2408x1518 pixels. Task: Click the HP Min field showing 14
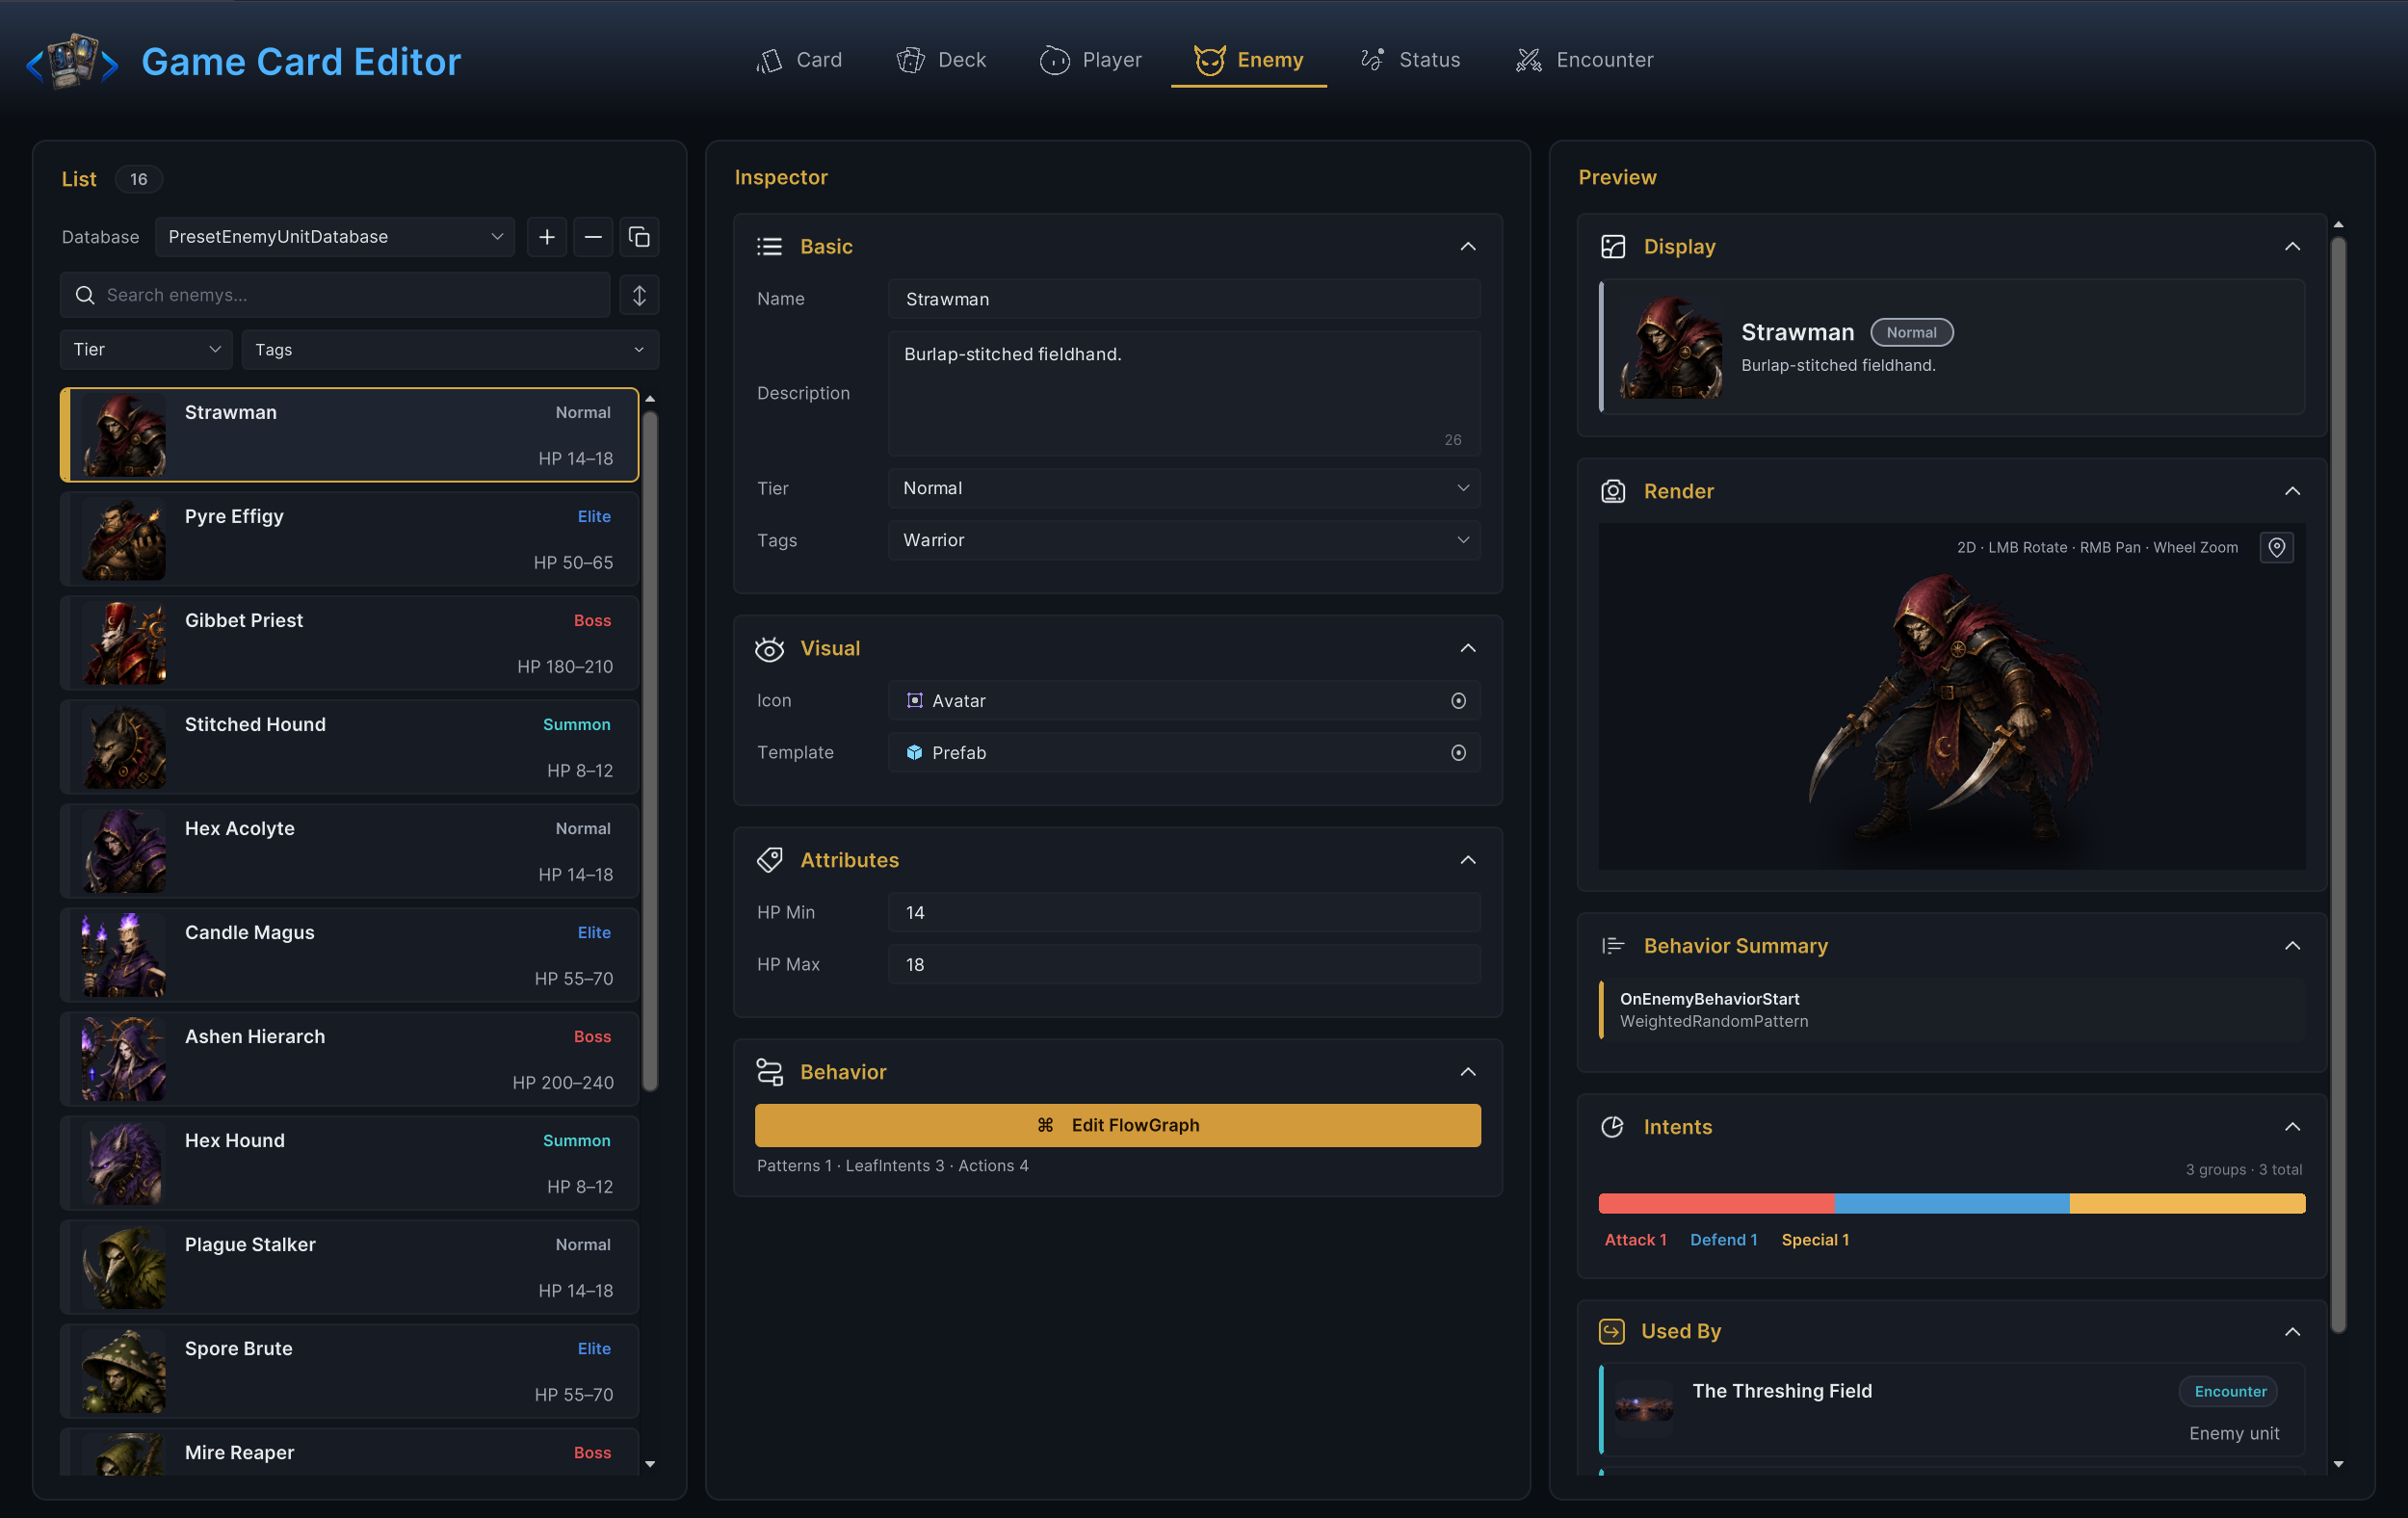click(1184, 912)
